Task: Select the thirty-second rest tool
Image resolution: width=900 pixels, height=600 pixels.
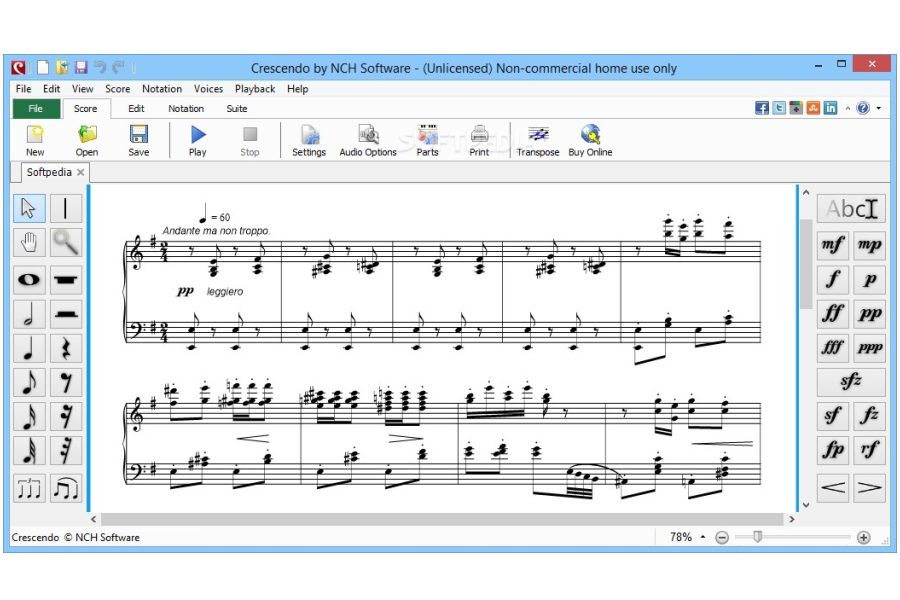Action: [65, 451]
